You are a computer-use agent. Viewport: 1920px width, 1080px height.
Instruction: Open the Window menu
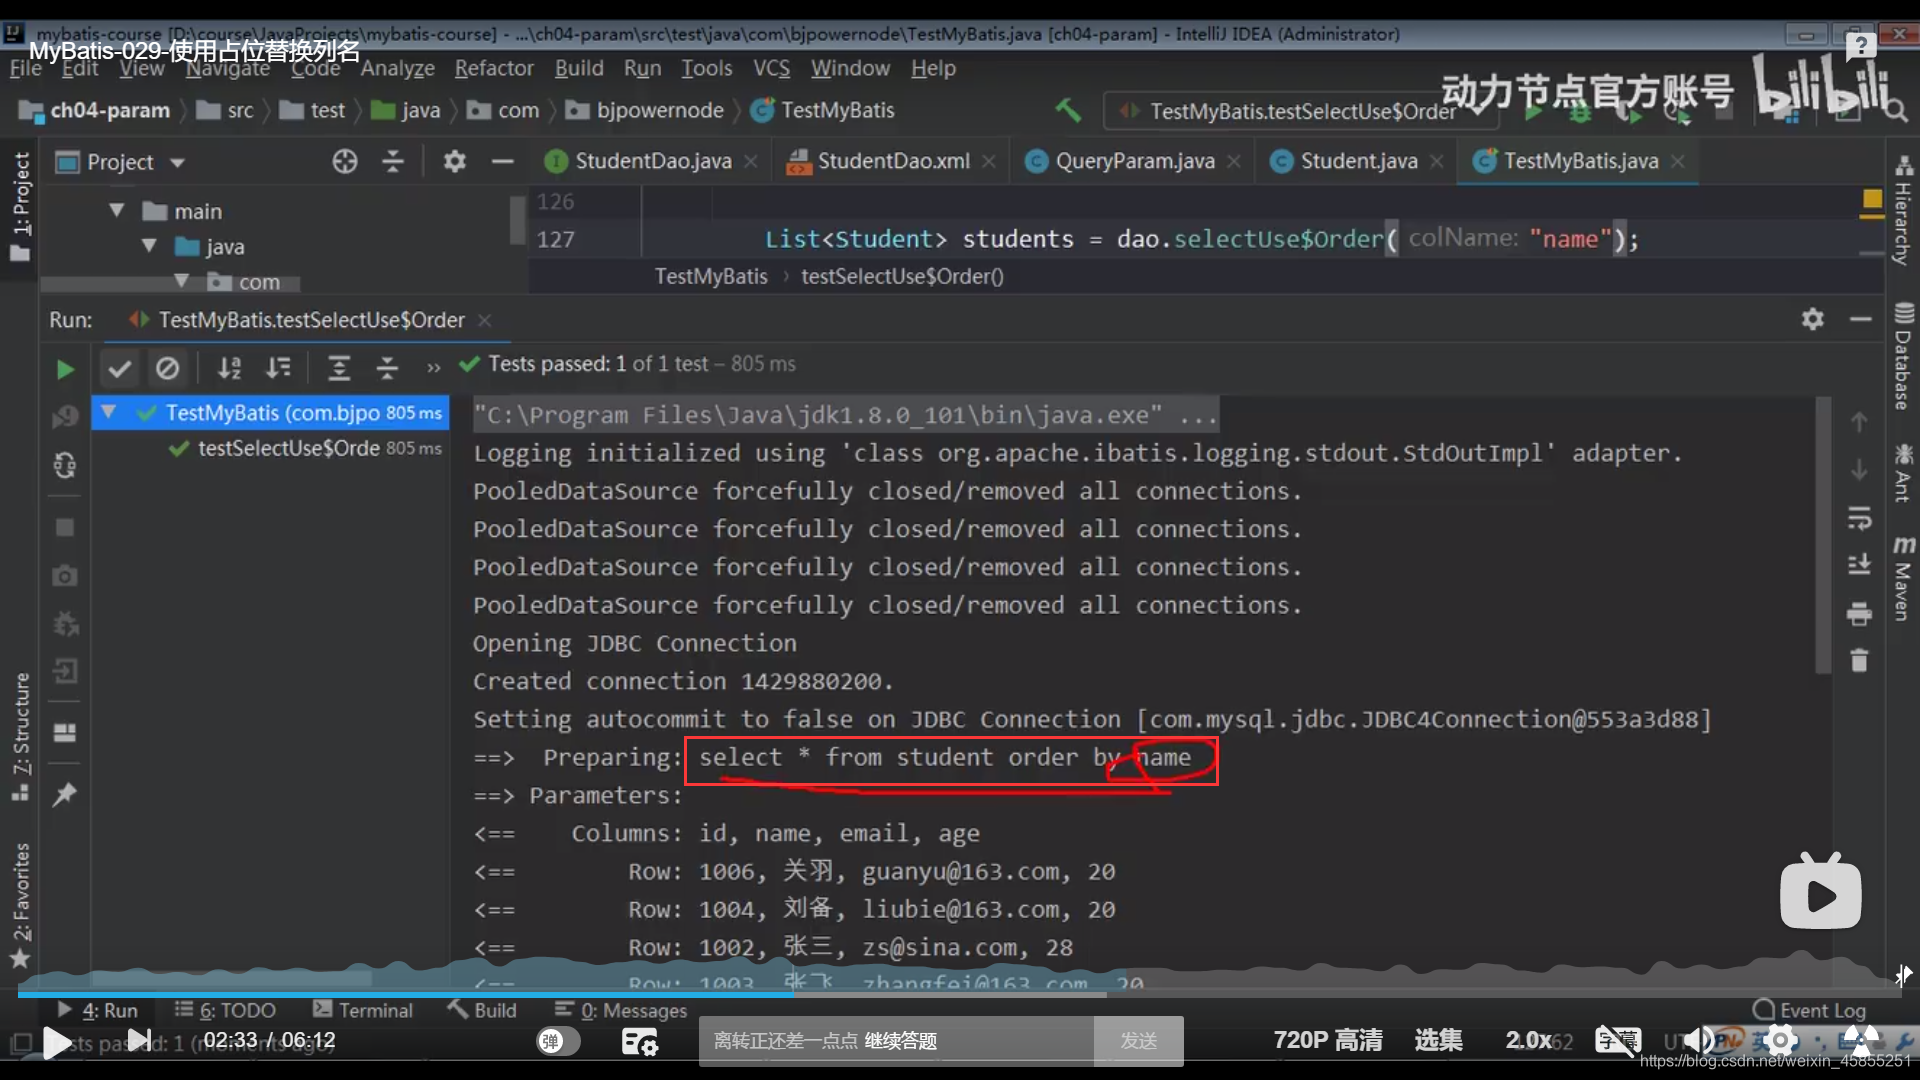pyautogui.click(x=850, y=68)
